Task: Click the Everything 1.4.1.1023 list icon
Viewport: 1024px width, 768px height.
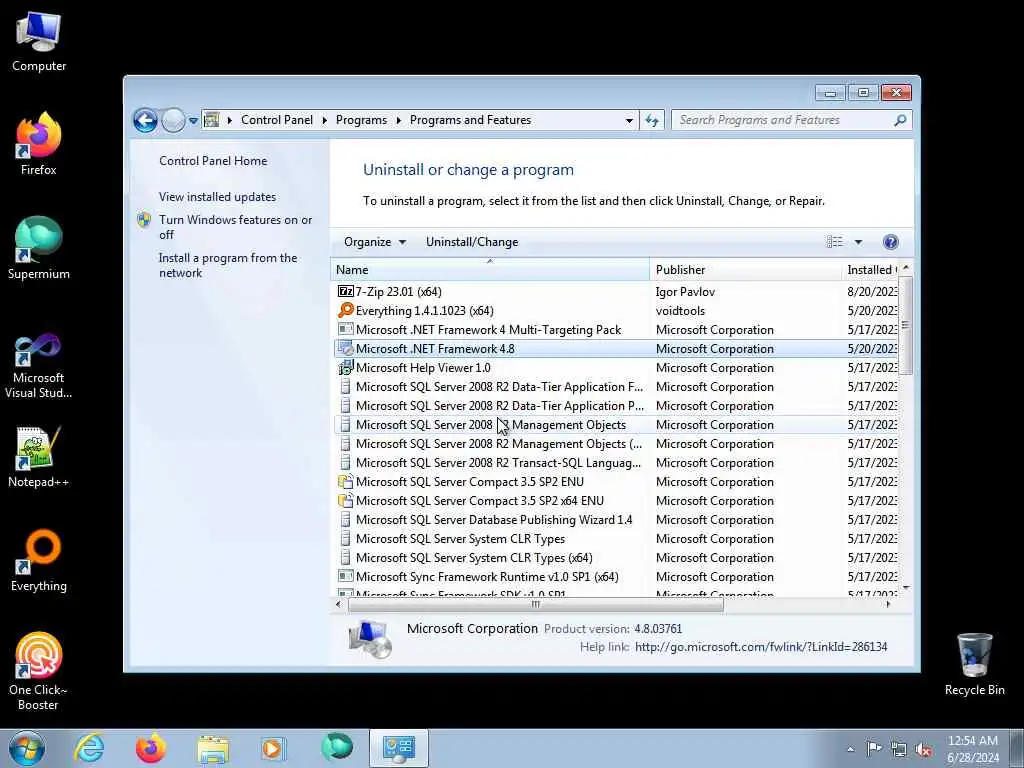Action: (345, 310)
